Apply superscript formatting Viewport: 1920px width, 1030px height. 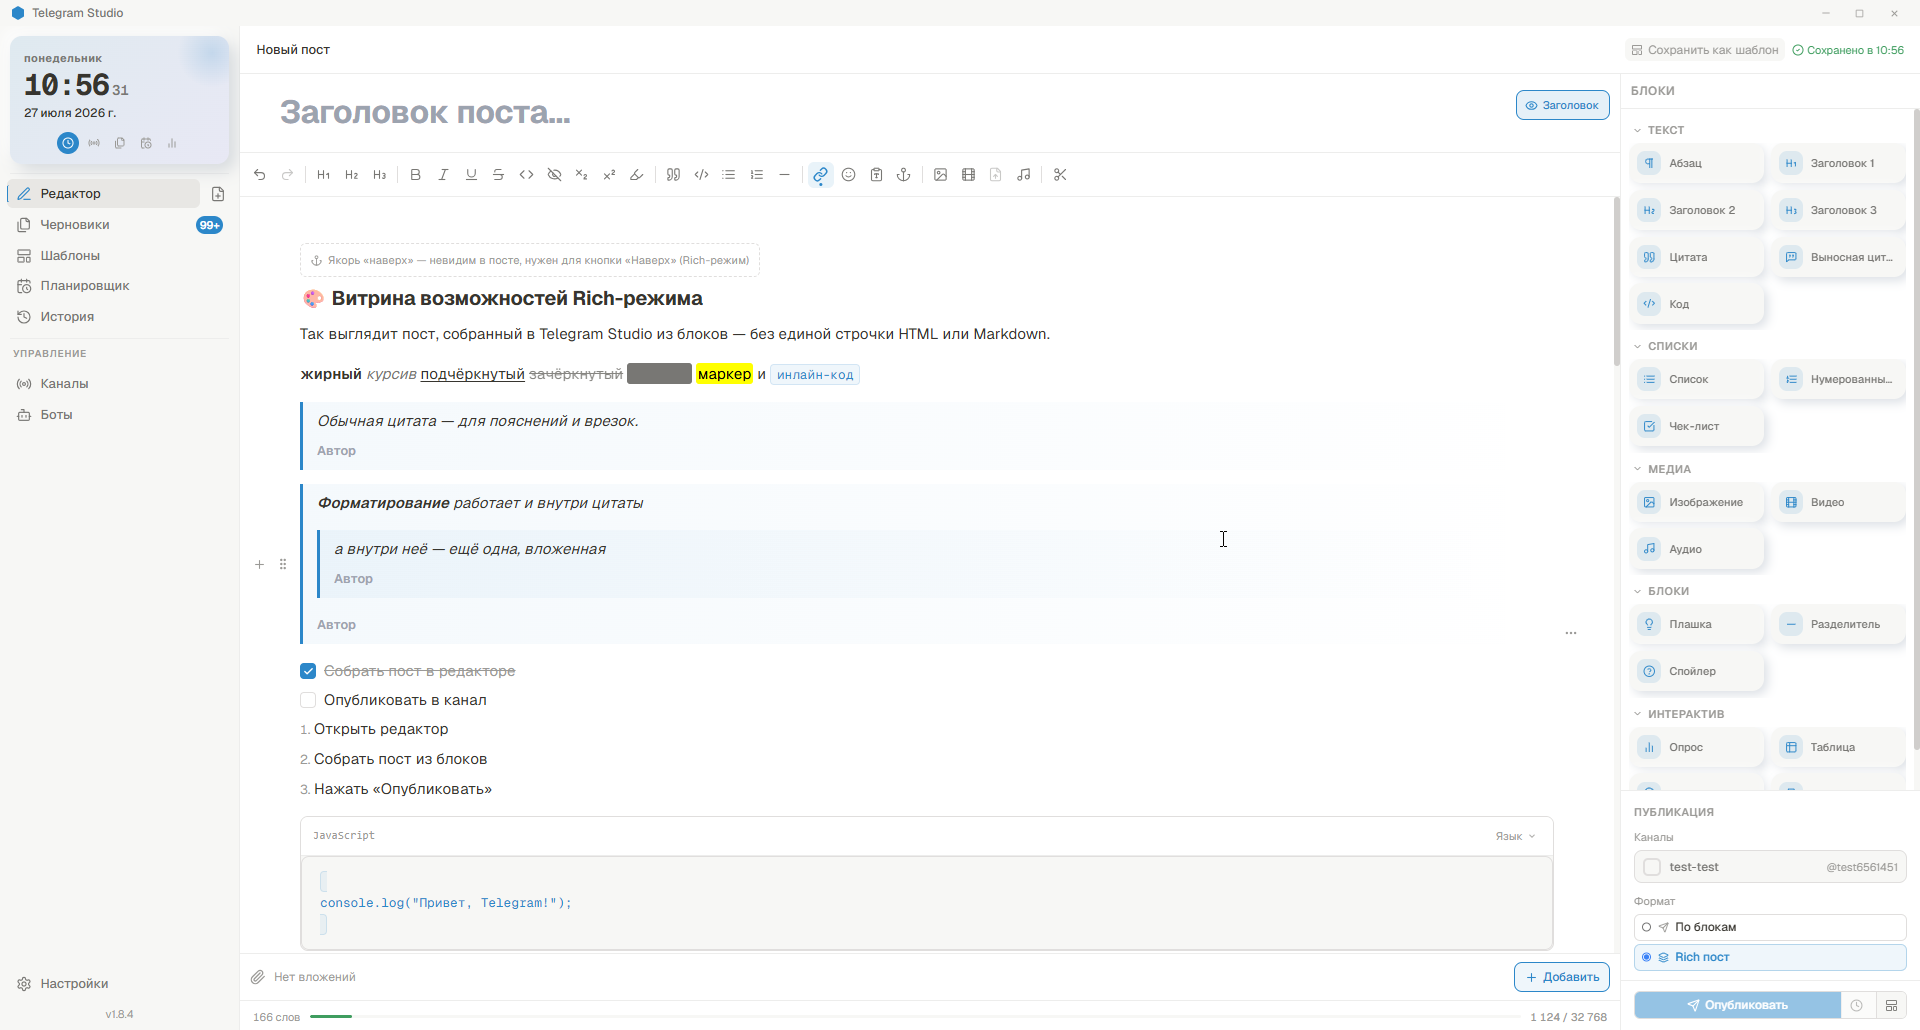pos(610,175)
